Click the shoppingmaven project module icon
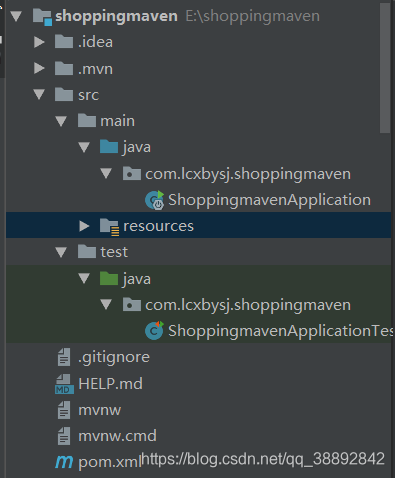395x478 pixels. (42, 17)
